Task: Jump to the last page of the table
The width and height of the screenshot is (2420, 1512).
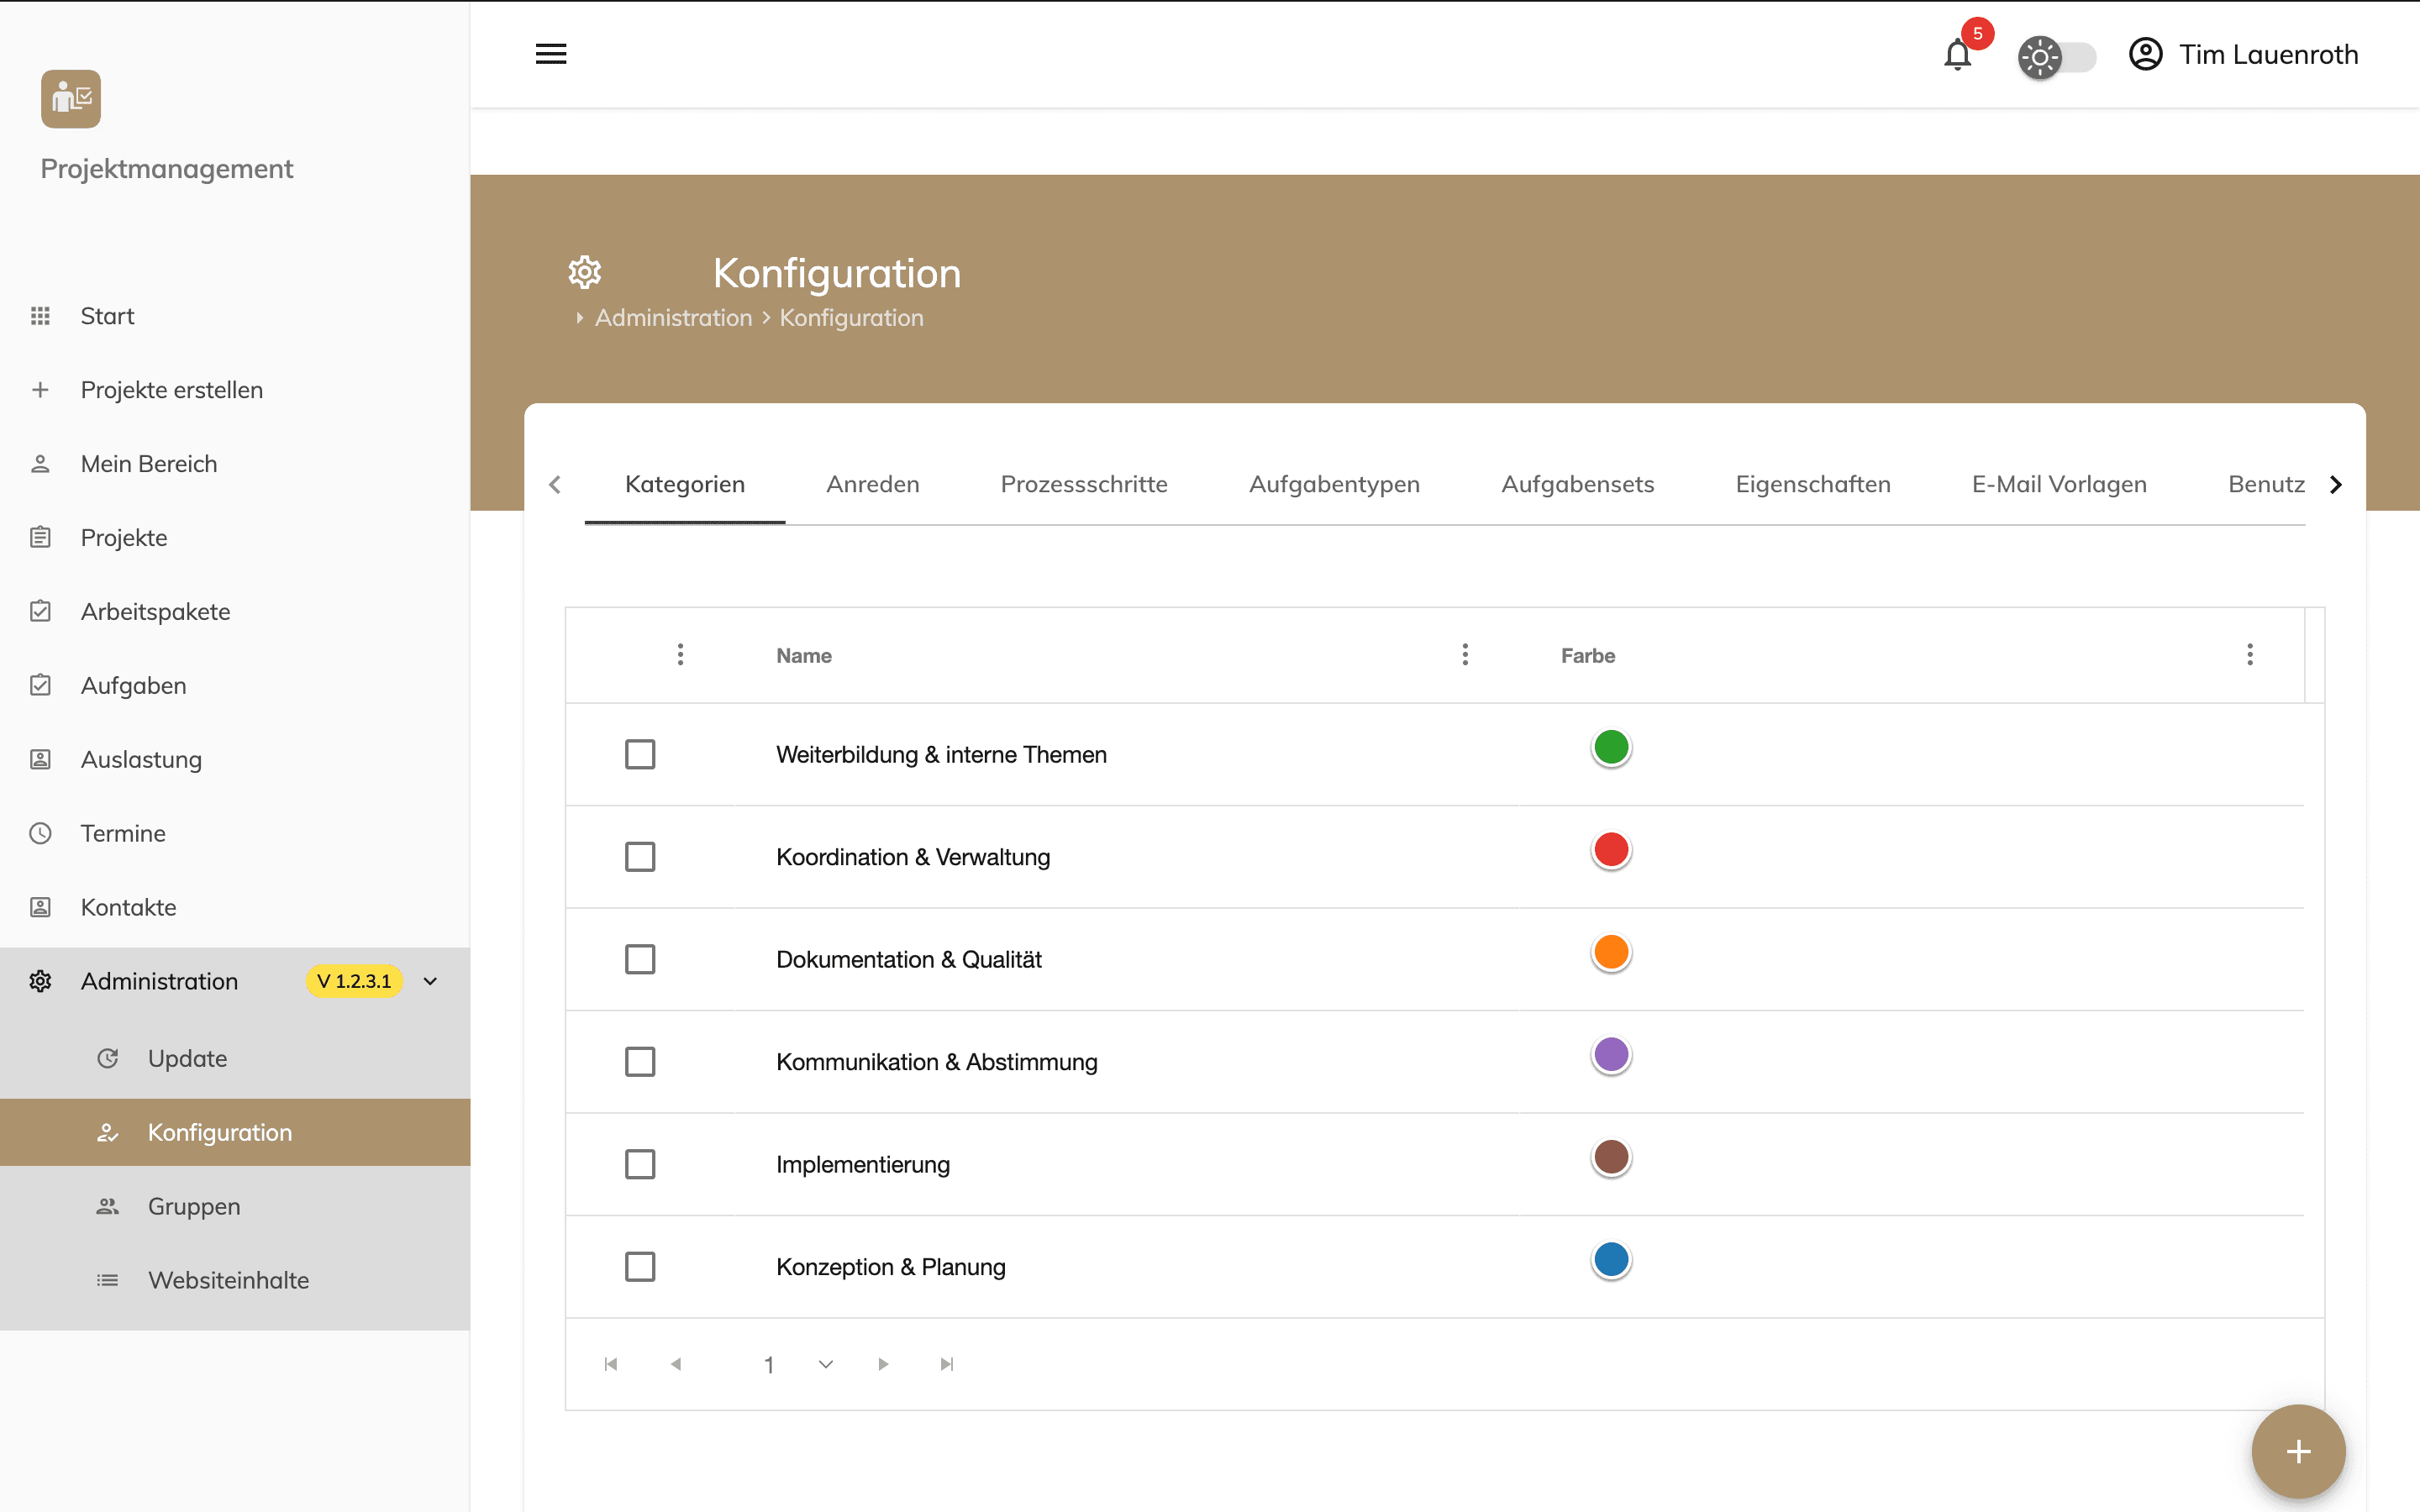Action: click(947, 1365)
